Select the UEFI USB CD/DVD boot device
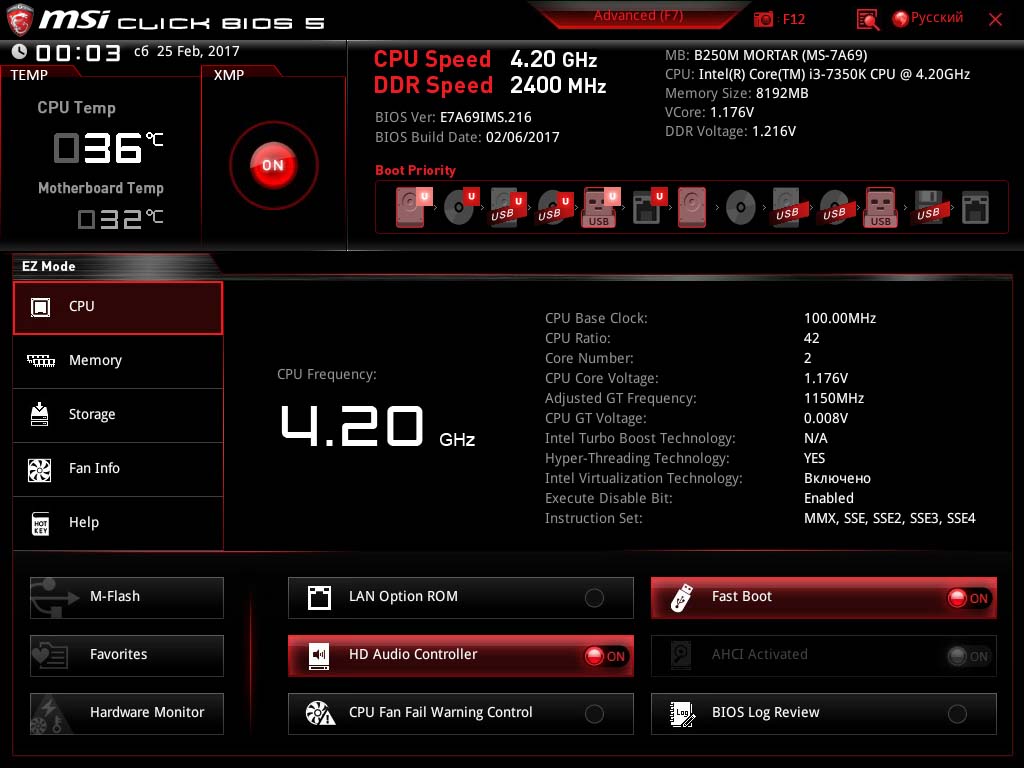Screen dimensions: 1024x768 click(x=554, y=207)
